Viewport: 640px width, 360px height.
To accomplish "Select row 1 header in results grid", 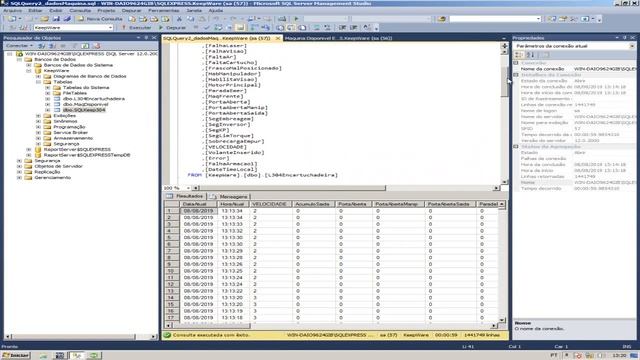I will (x=171, y=211).
